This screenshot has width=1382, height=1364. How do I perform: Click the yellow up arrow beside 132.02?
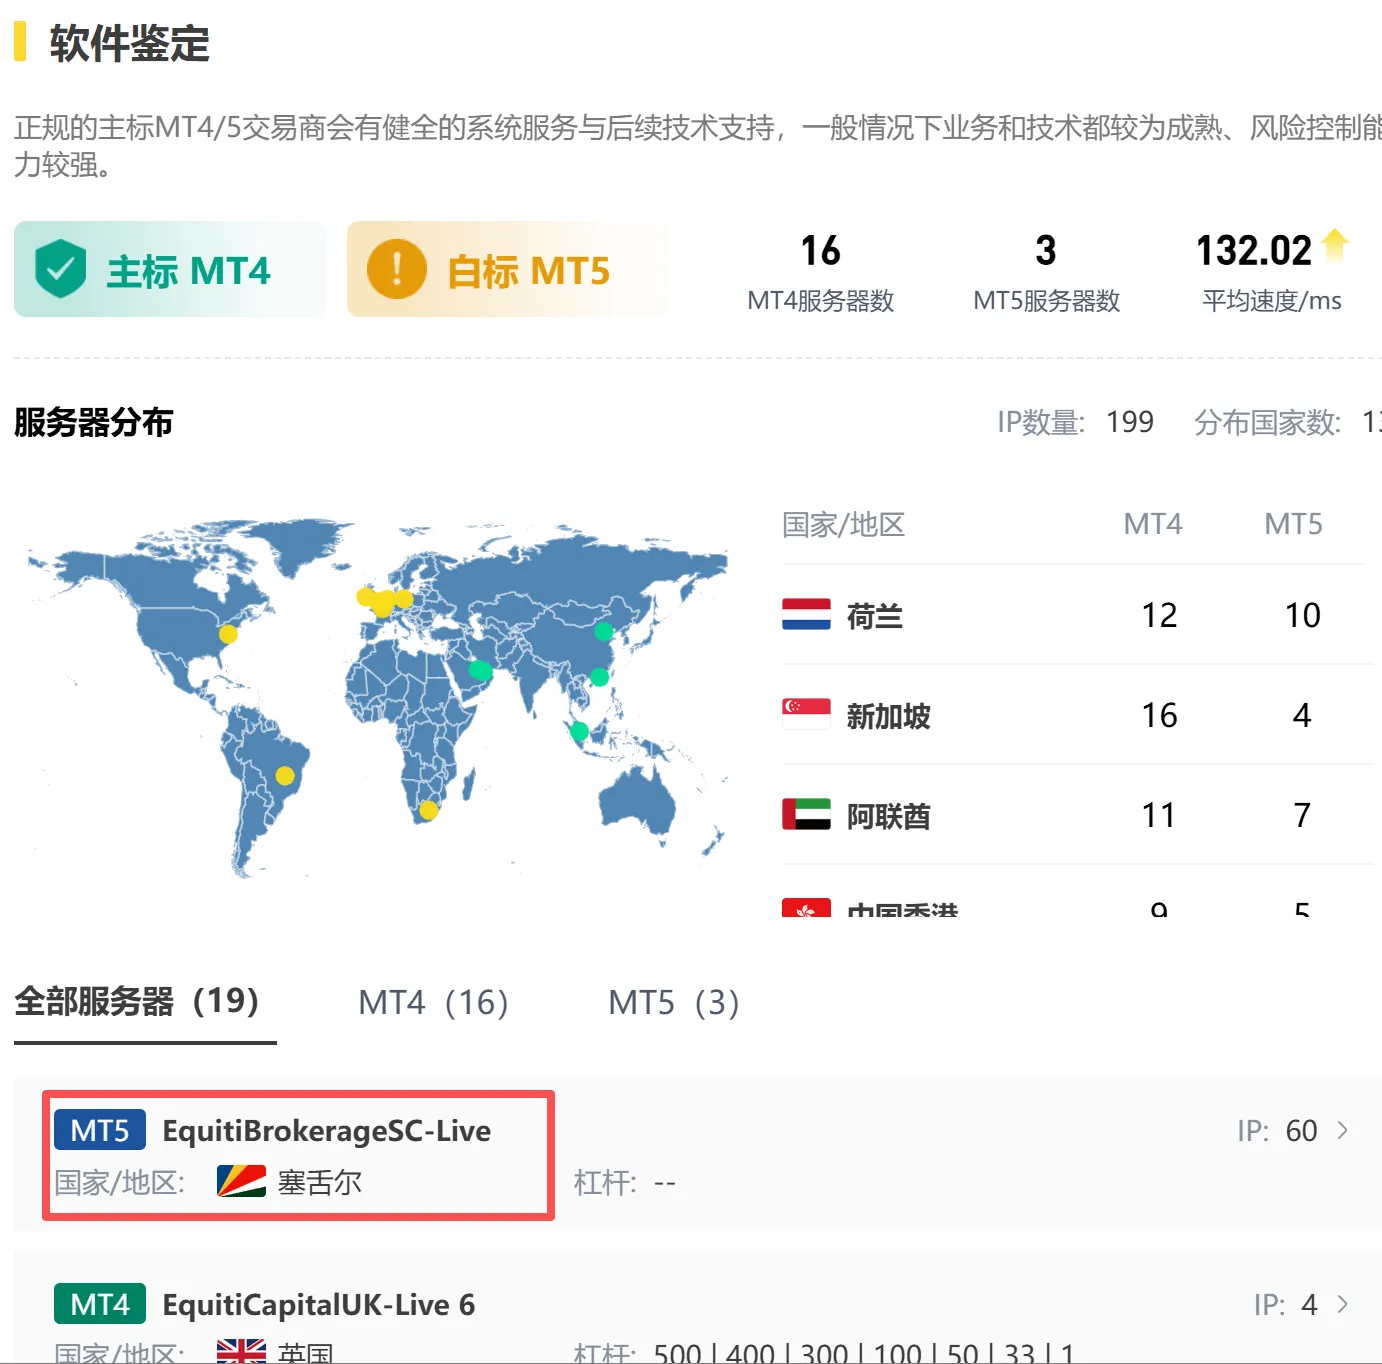pos(1335,246)
